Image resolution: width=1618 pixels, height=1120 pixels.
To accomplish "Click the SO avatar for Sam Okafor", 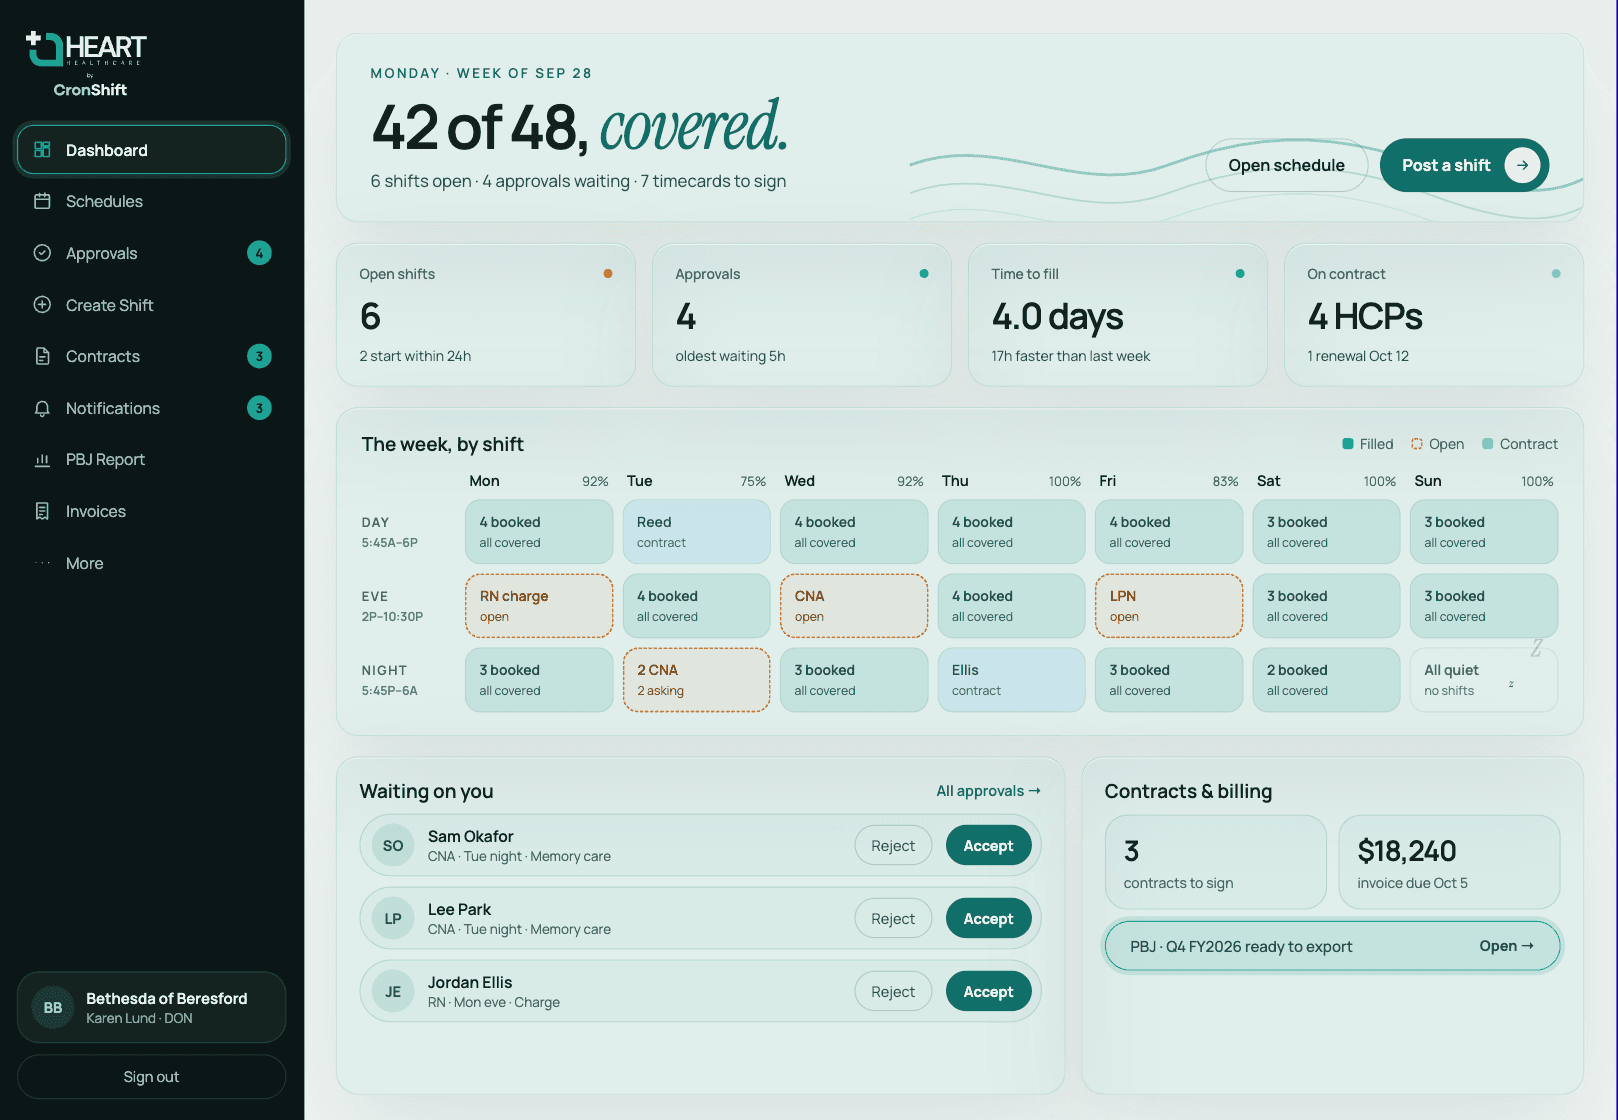I will [393, 846].
